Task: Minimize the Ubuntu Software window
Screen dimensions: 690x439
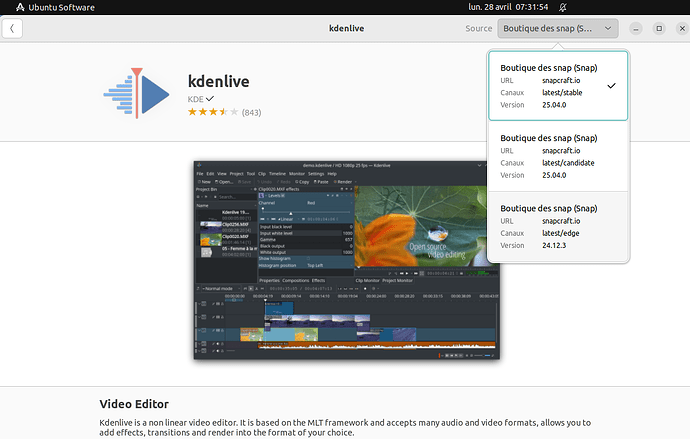Action: pos(636,29)
